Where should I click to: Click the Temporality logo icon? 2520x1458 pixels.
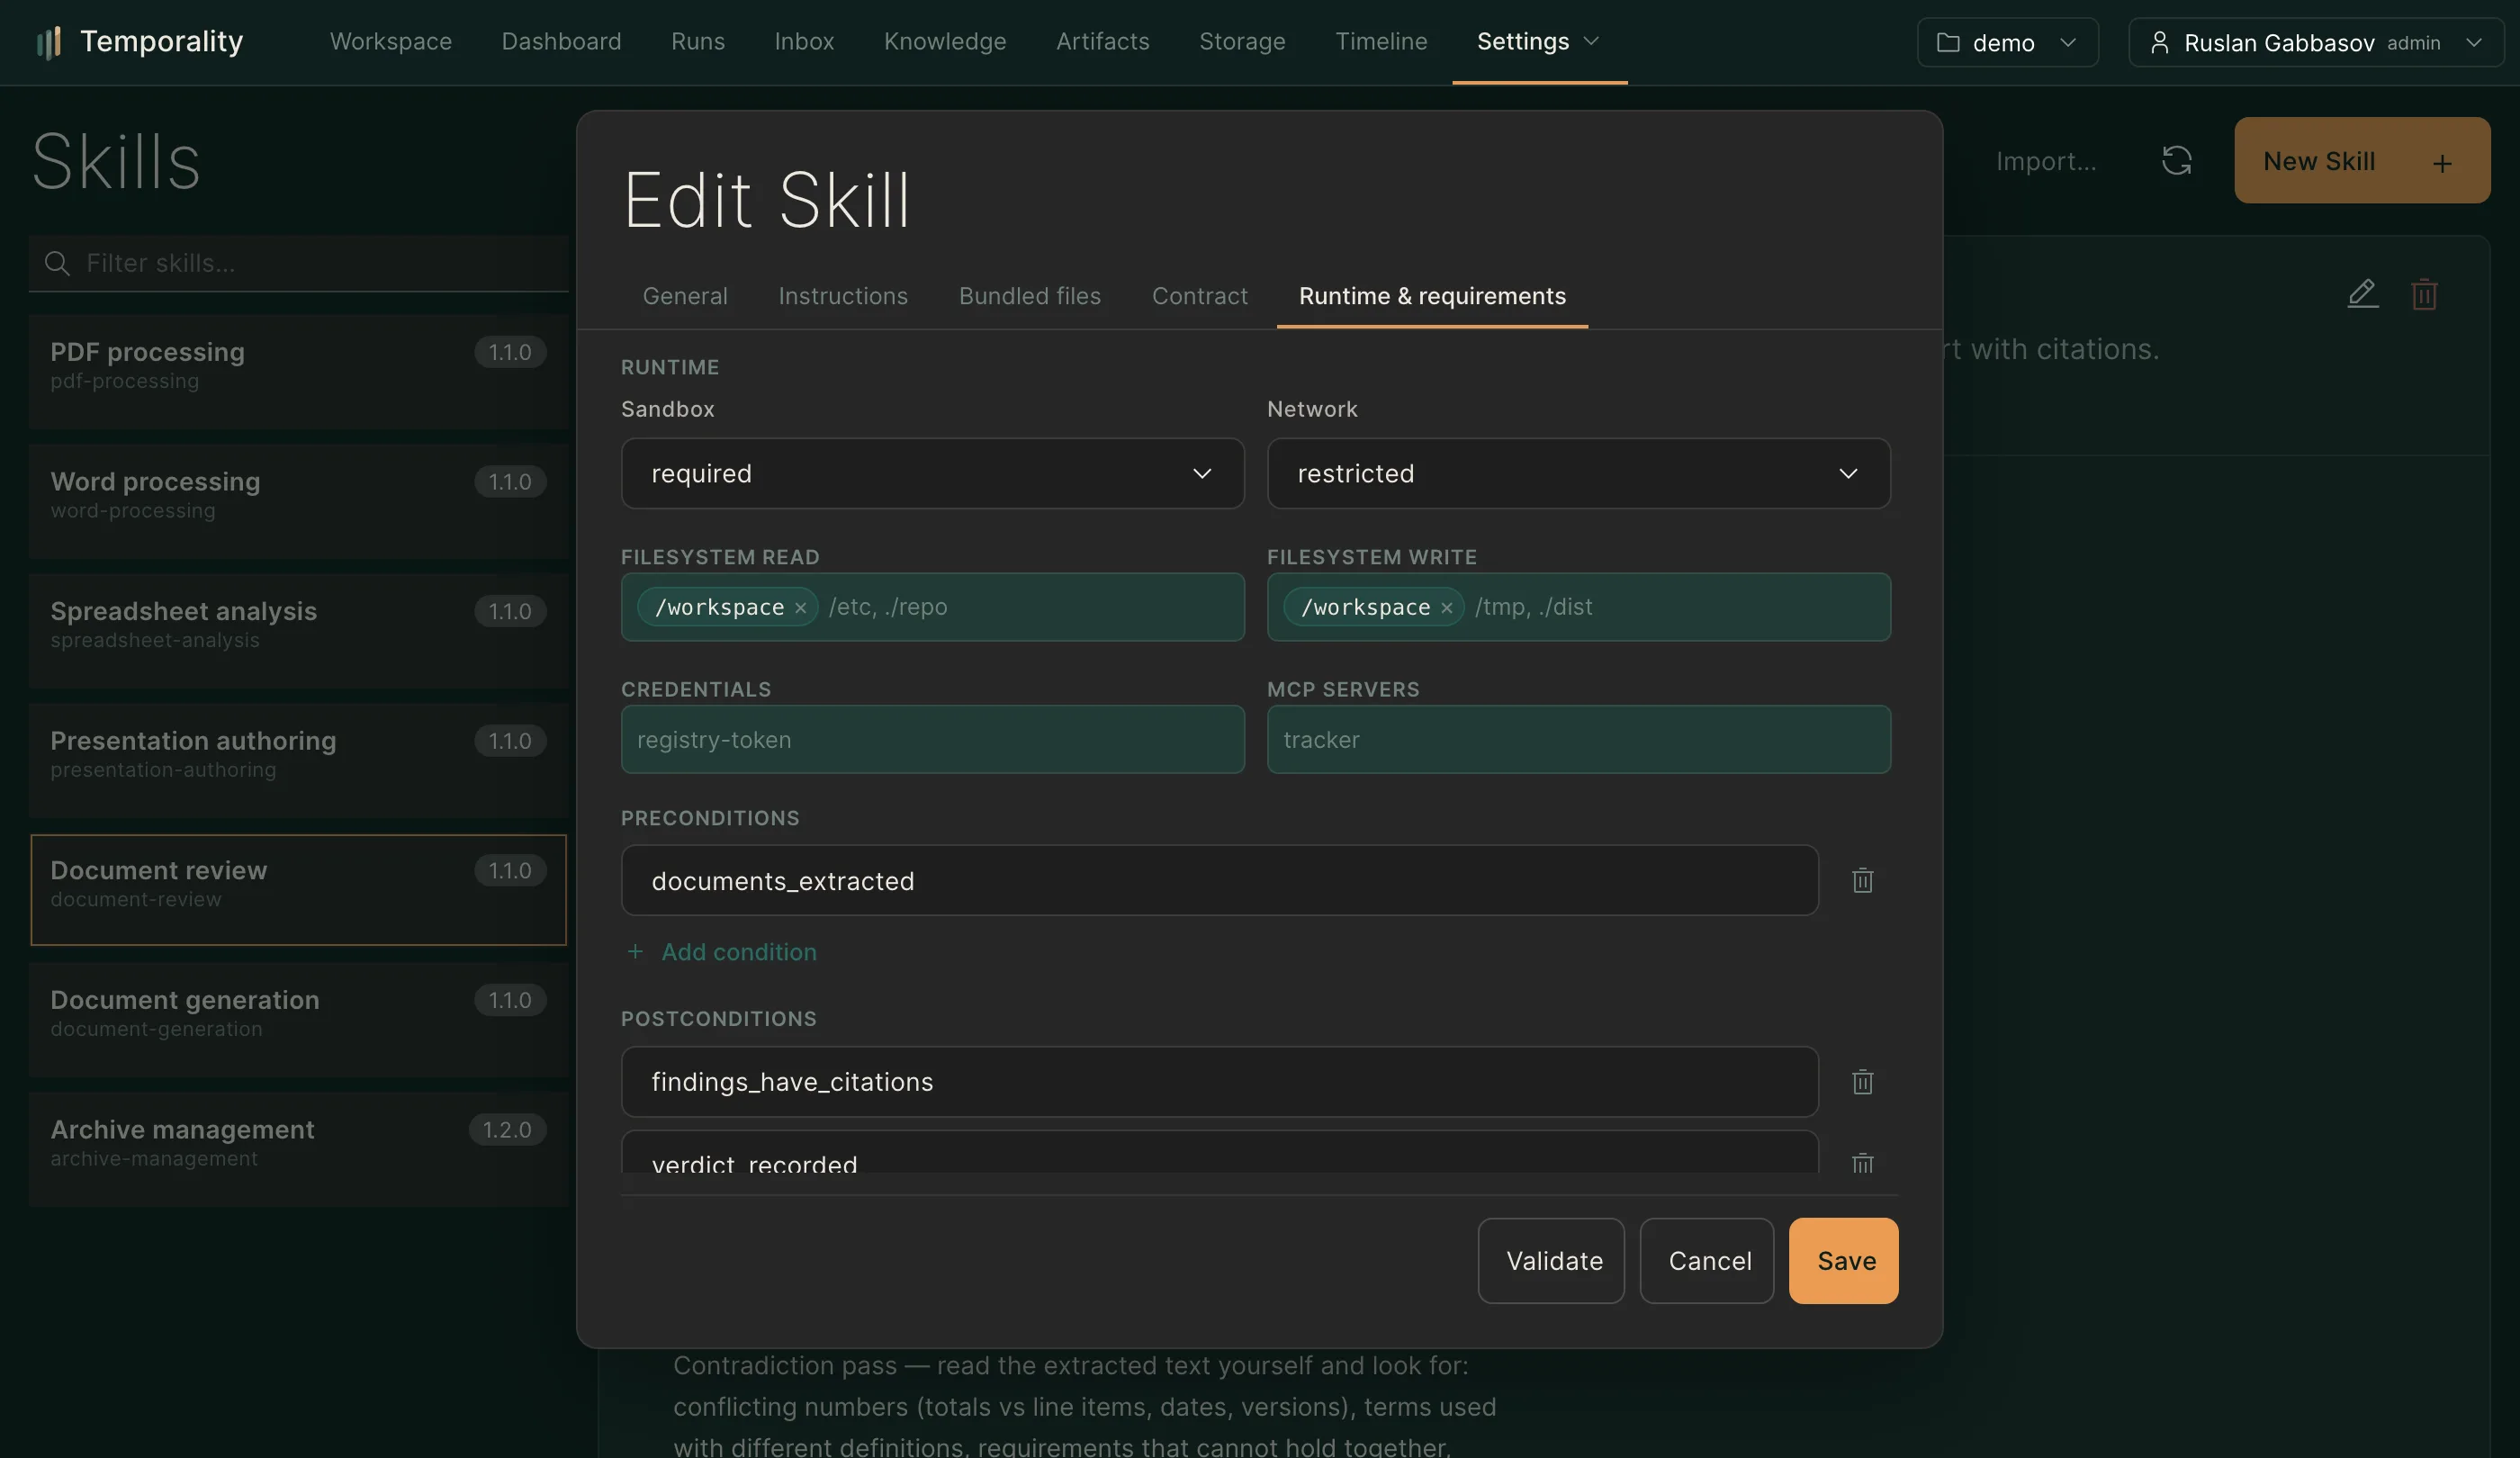pos(48,42)
